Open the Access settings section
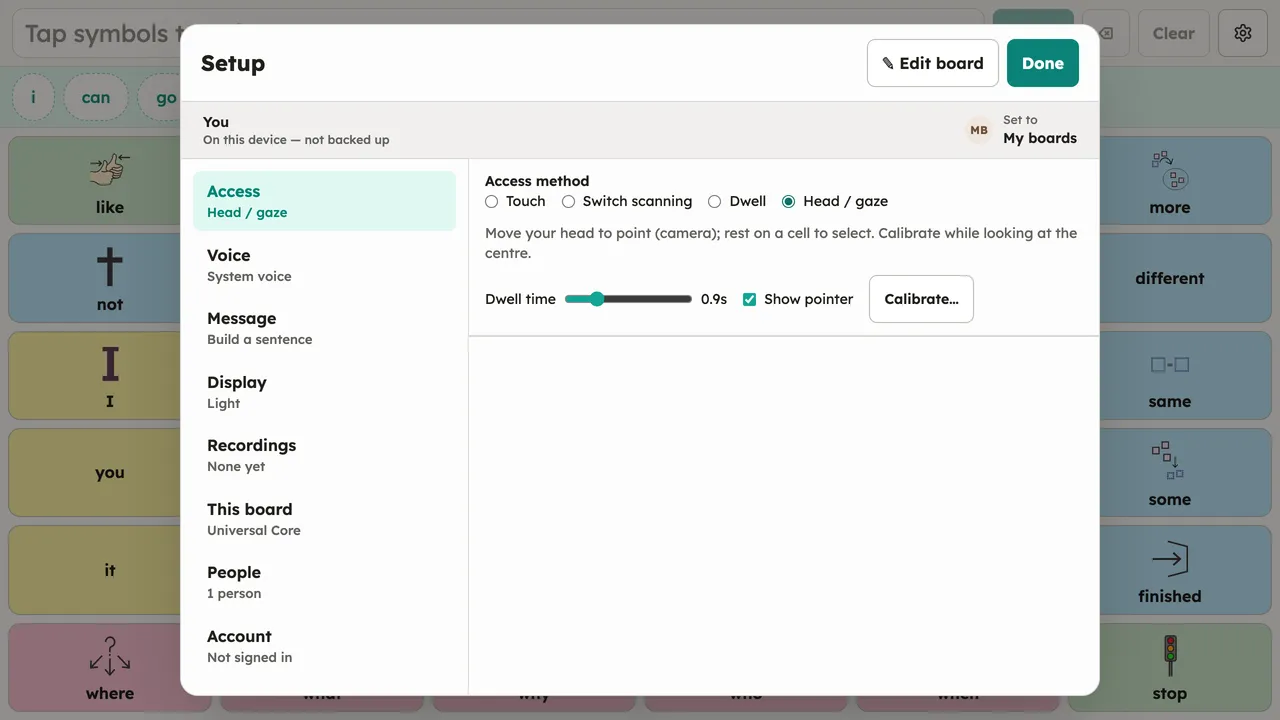 (x=324, y=201)
